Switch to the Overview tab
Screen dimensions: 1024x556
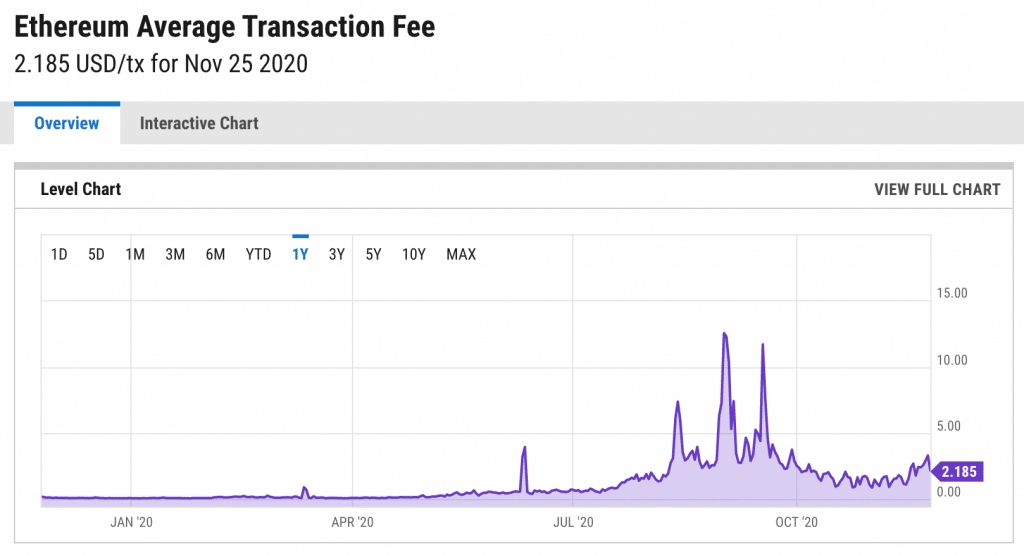[x=67, y=124]
